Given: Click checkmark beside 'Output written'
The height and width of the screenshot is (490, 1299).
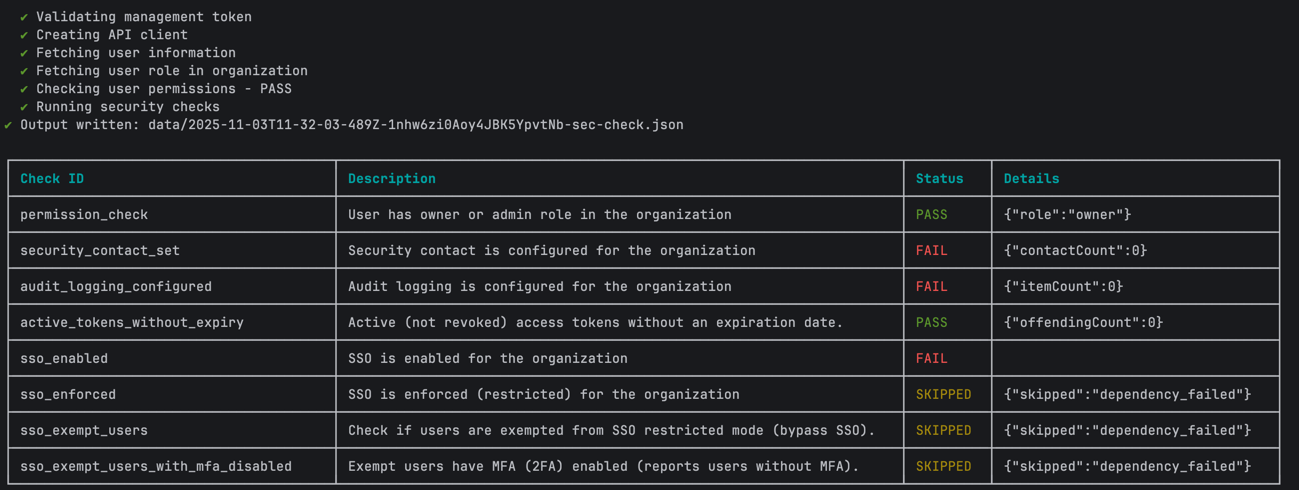Looking at the screenshot, I should pyautogui.click(x=8, y=125).
